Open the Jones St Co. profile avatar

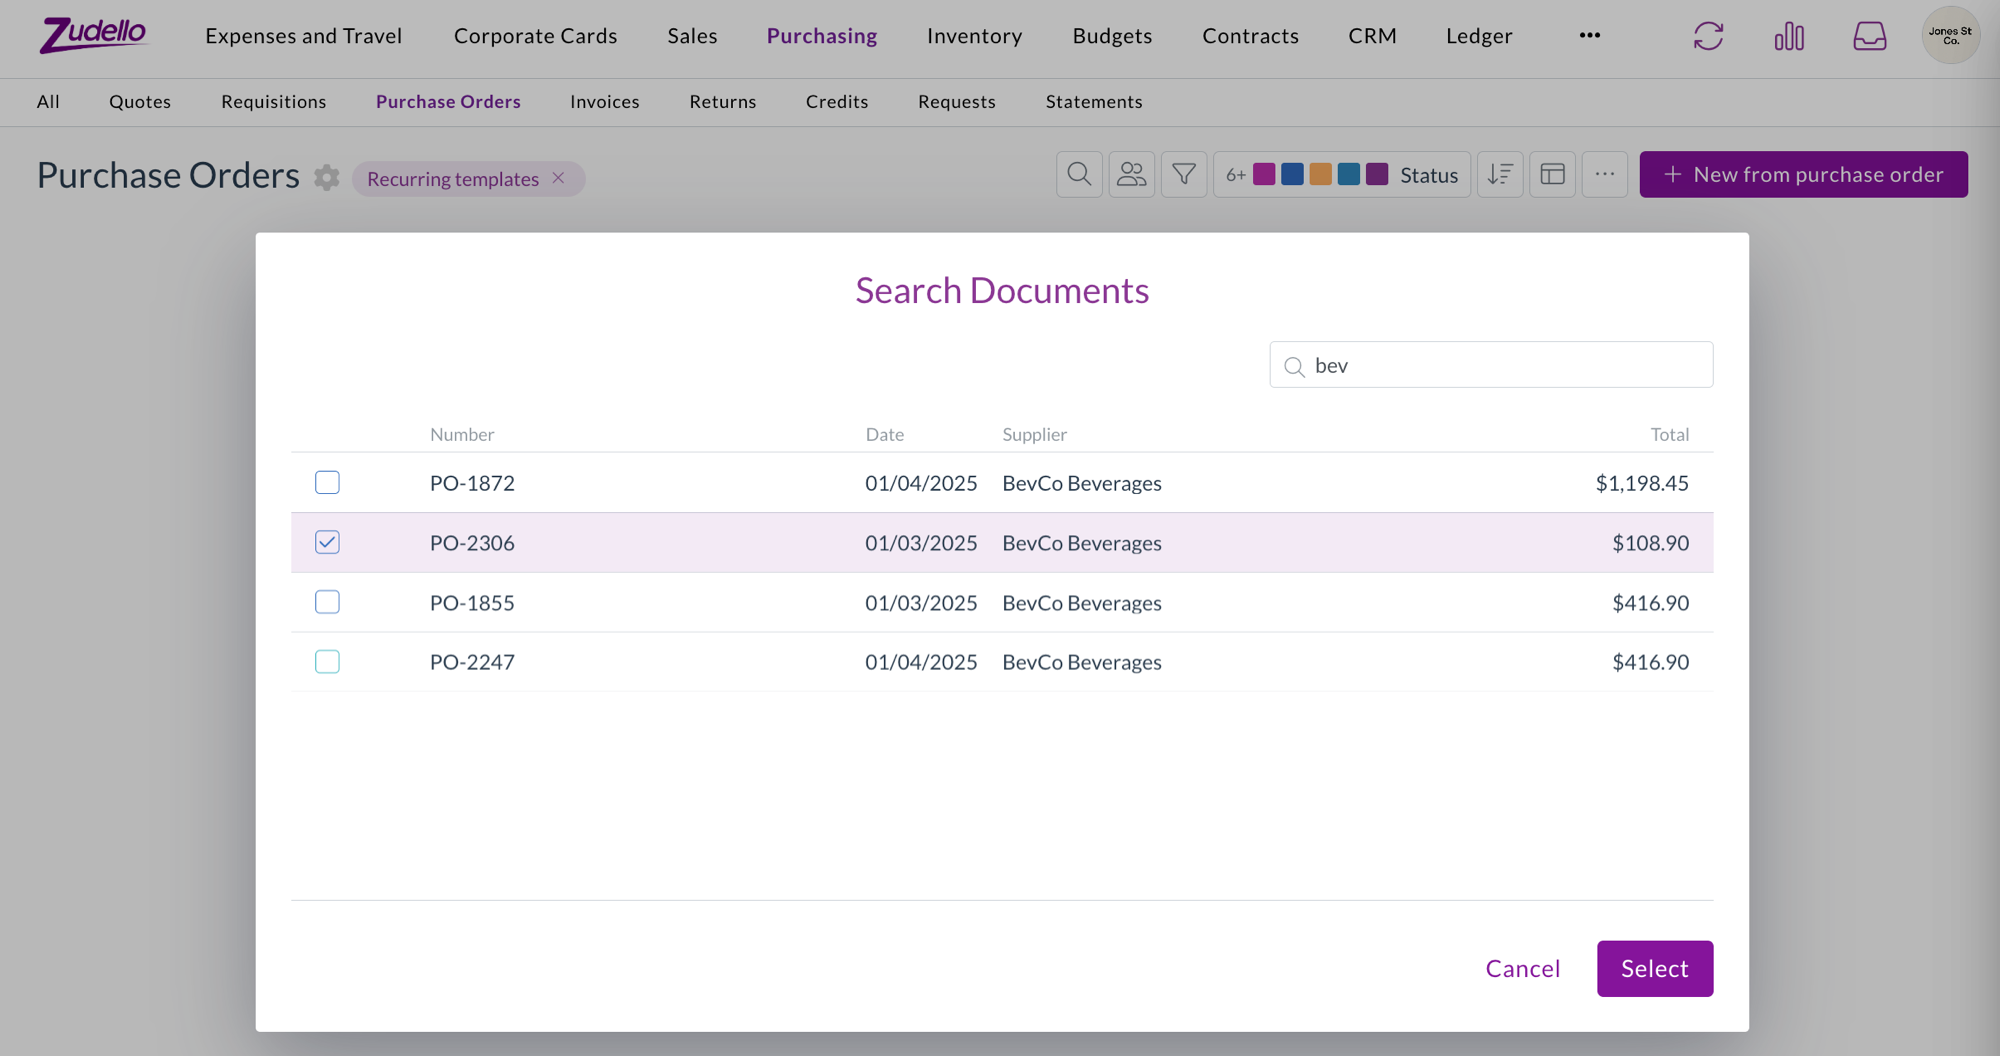pos(1950,36)
